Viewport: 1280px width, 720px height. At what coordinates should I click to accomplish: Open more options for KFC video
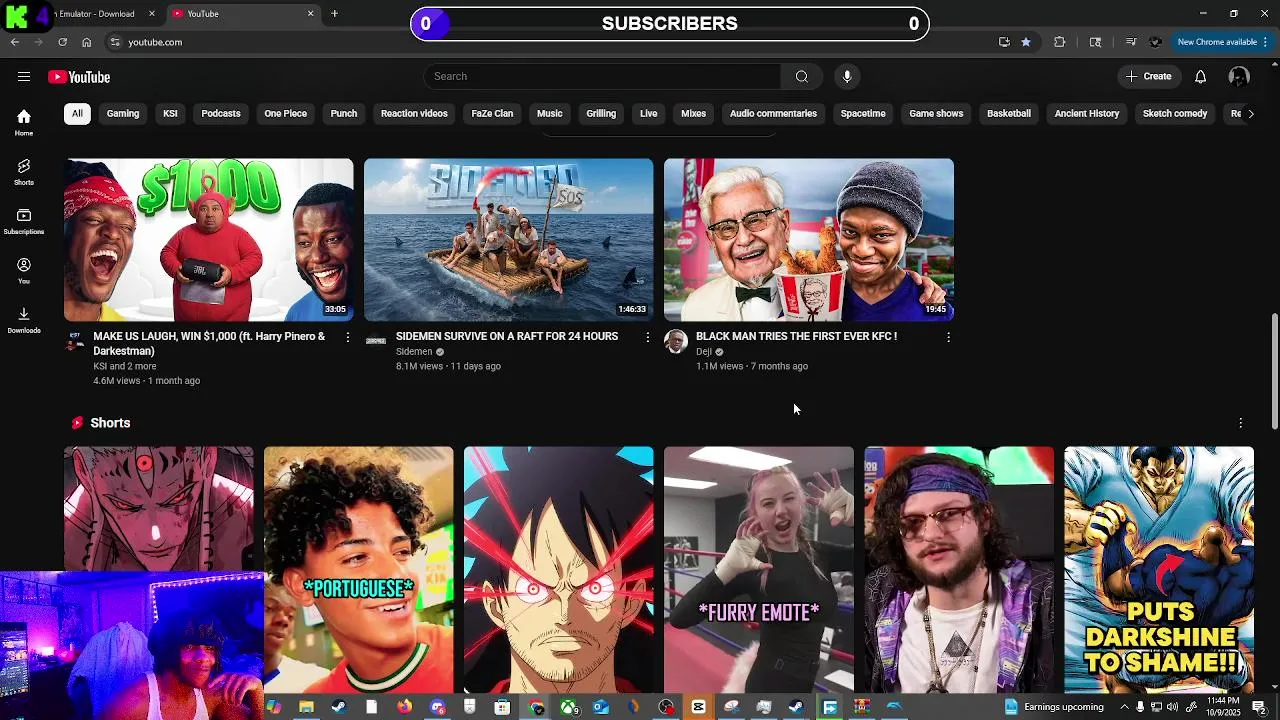(x=948, y=338)
